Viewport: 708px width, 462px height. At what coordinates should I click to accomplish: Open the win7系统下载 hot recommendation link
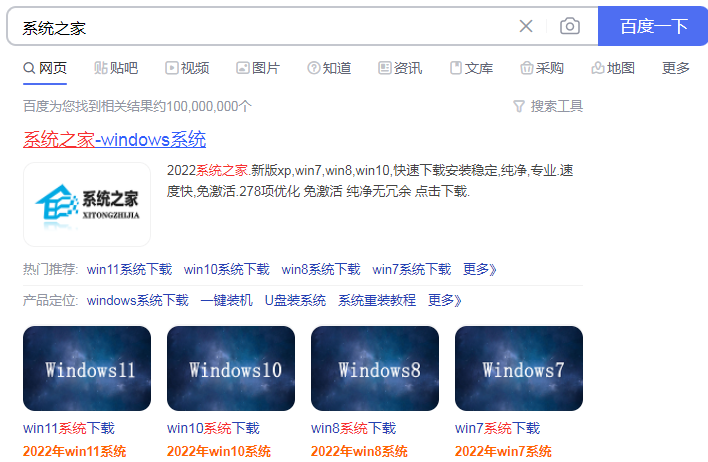point(411,270)
